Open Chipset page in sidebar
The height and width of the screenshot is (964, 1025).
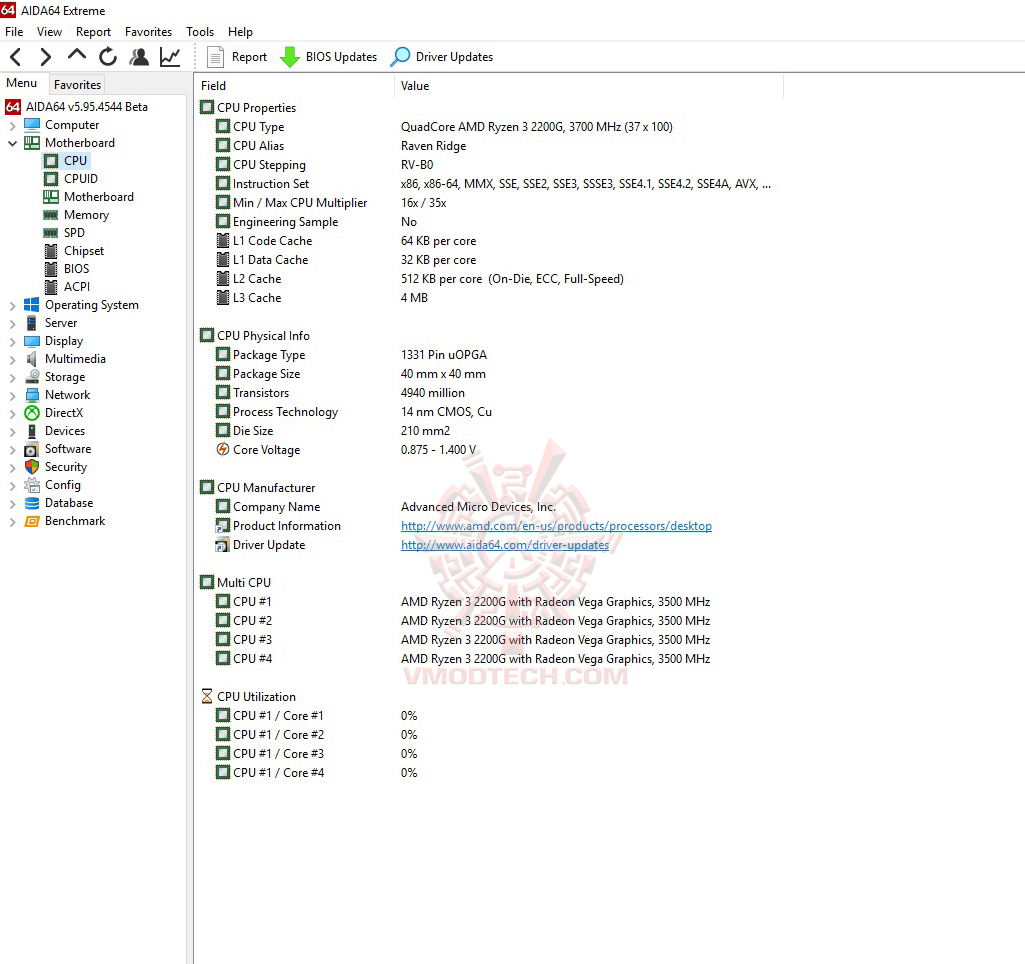84,251
